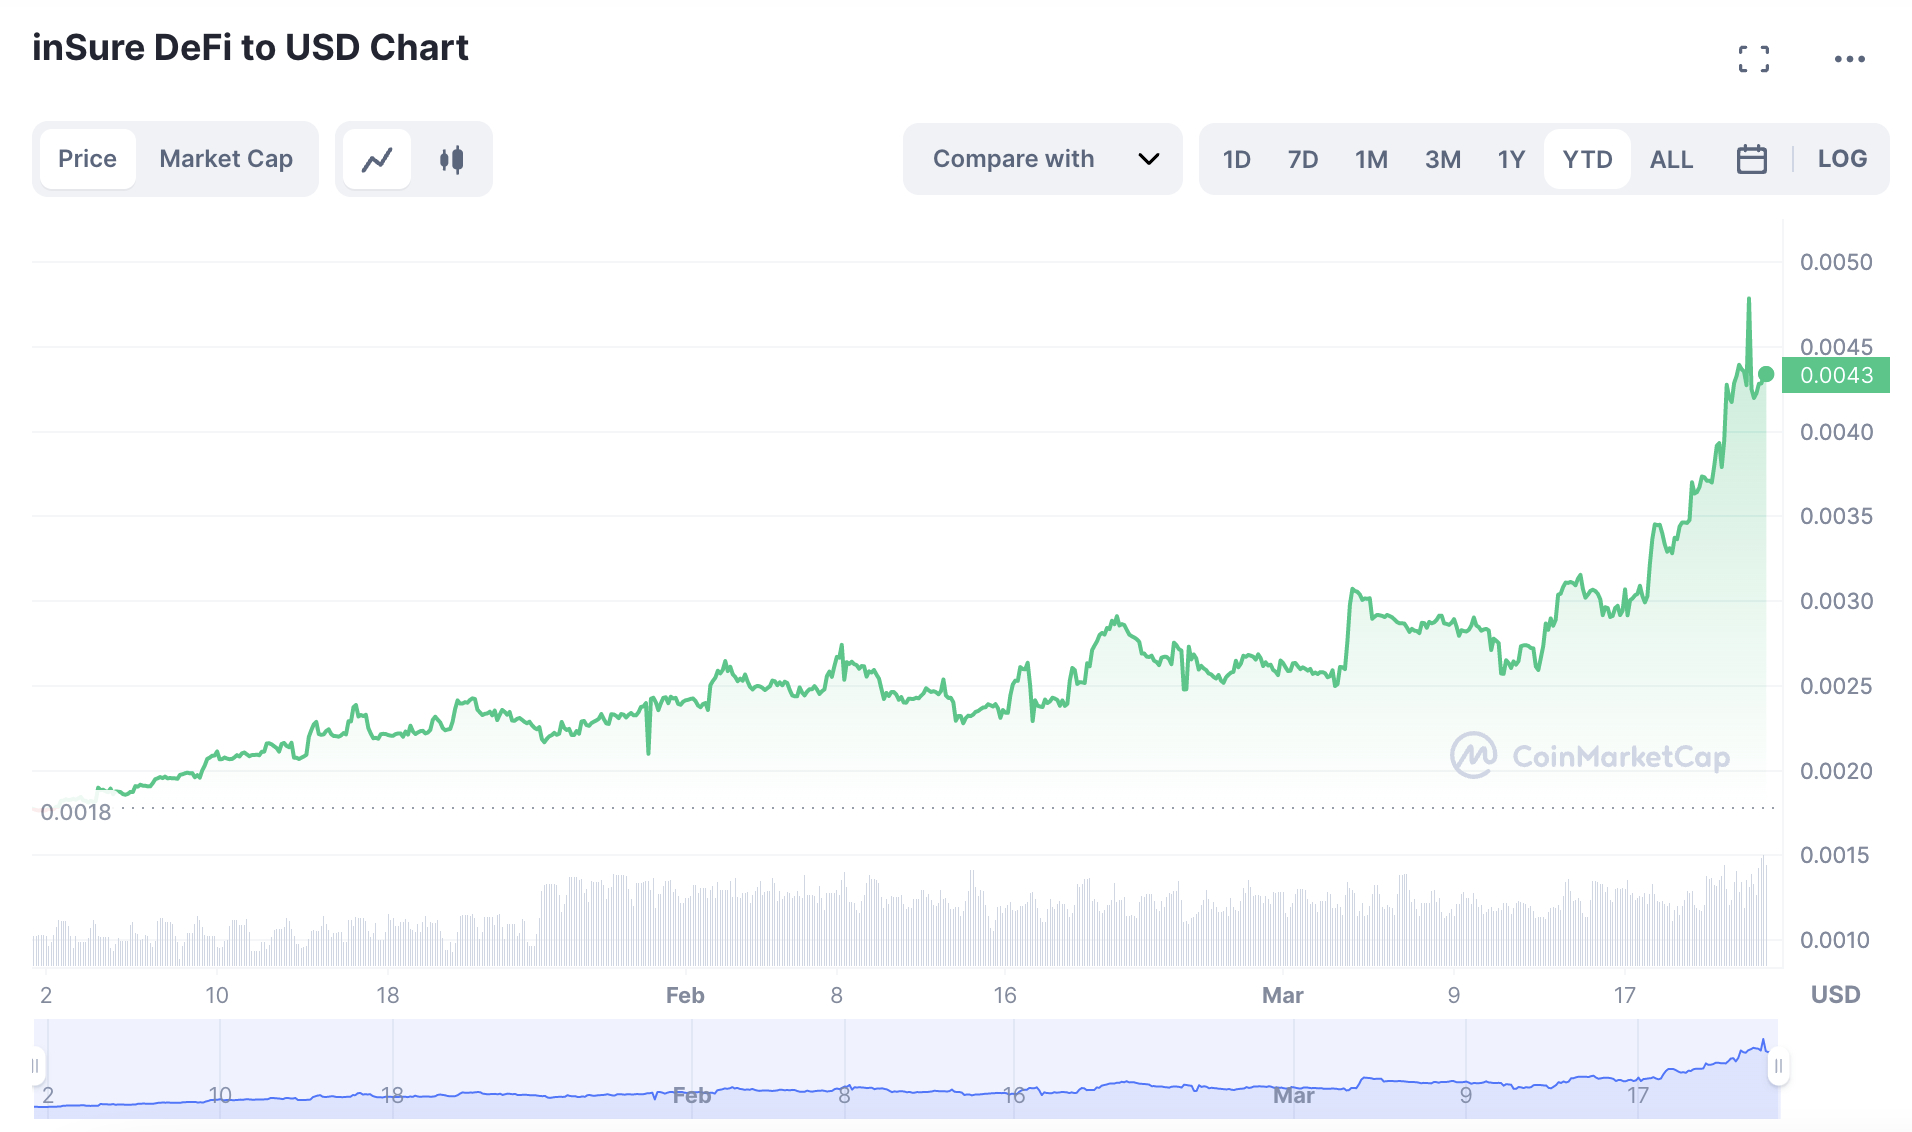Show the 1Y time range

1511,159
